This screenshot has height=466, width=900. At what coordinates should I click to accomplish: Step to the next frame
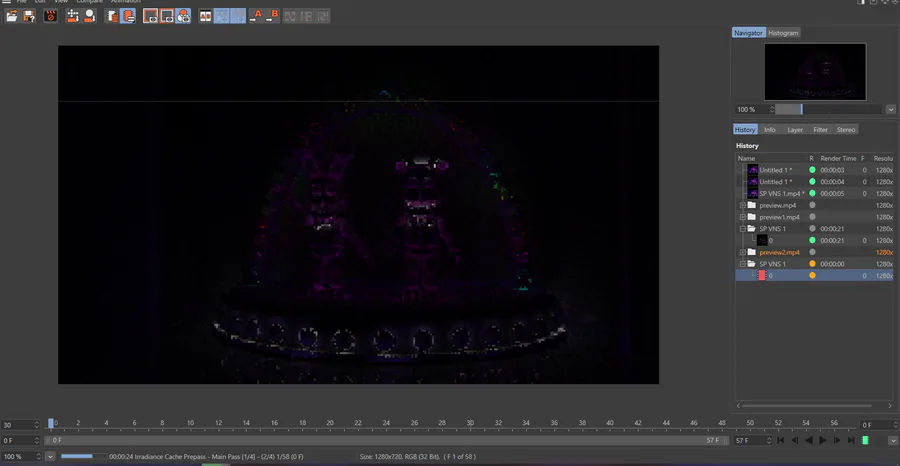coord(837,440)
